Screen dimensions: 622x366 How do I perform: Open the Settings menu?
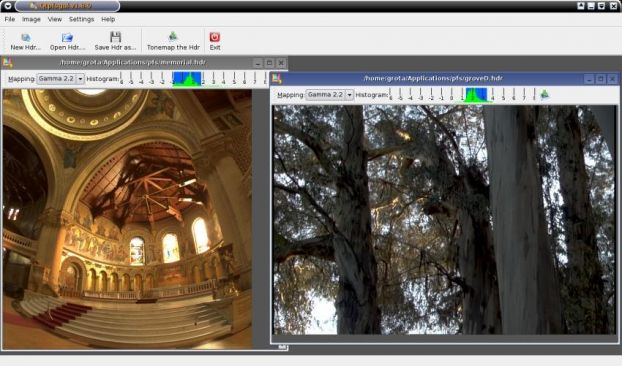tap(81, 19)
